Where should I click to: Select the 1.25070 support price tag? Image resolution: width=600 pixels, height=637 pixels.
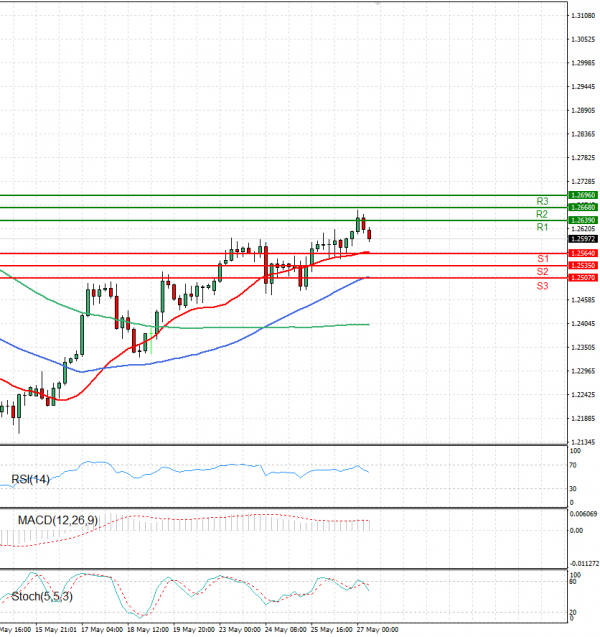point(583,277)
